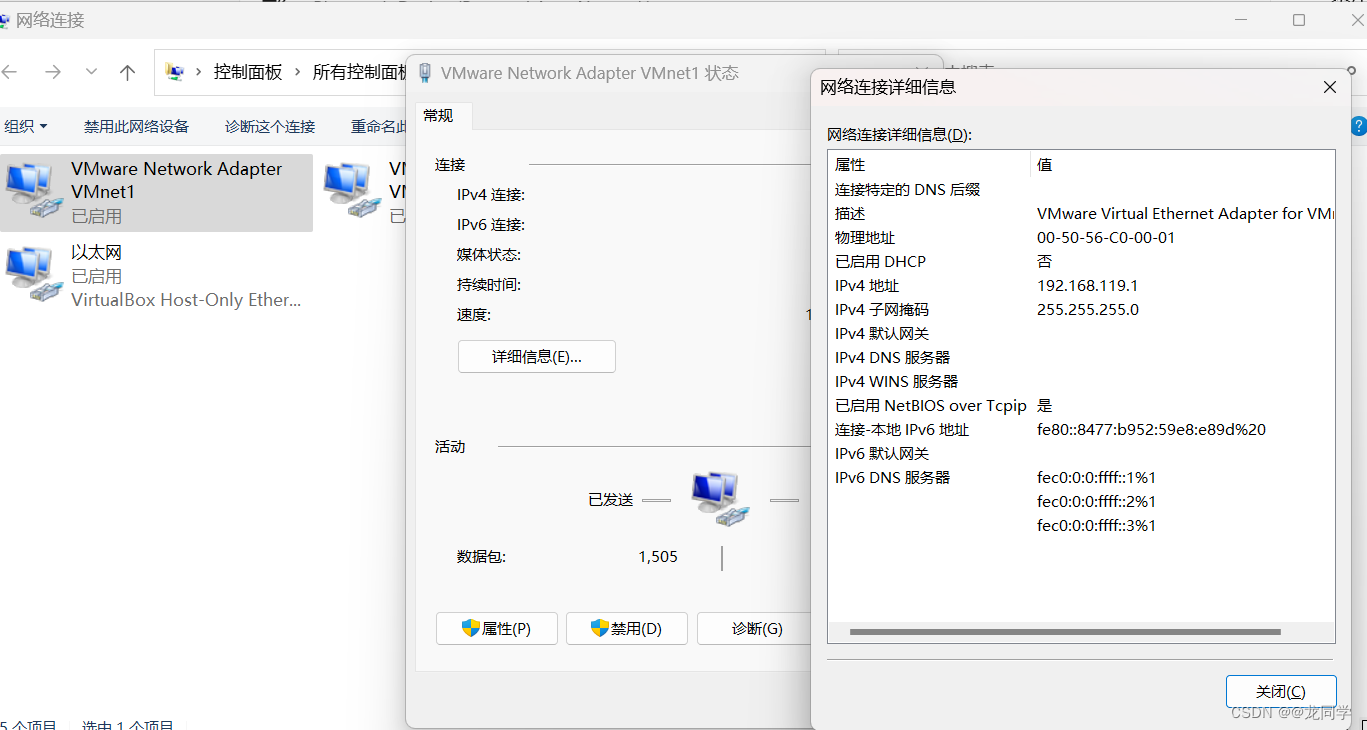
Task: Select DNS entry fec0:0:0:ffff::3%1
Action: (x=1096, y=526)
